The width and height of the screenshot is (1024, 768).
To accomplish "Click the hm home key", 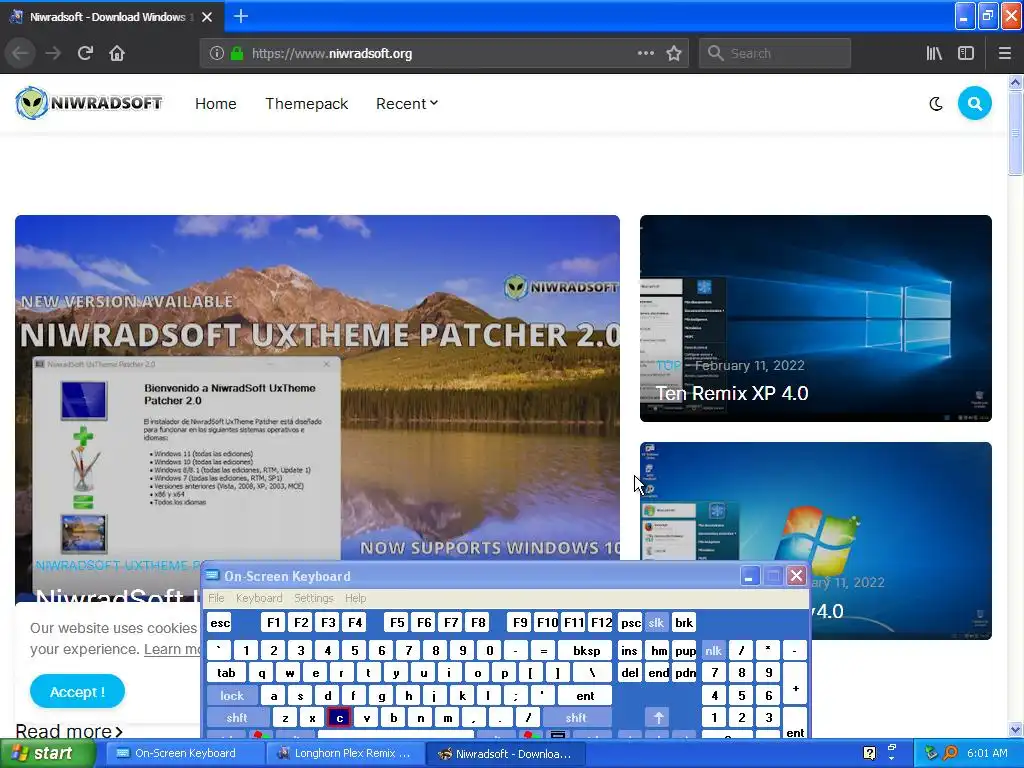I will [658, 650].
